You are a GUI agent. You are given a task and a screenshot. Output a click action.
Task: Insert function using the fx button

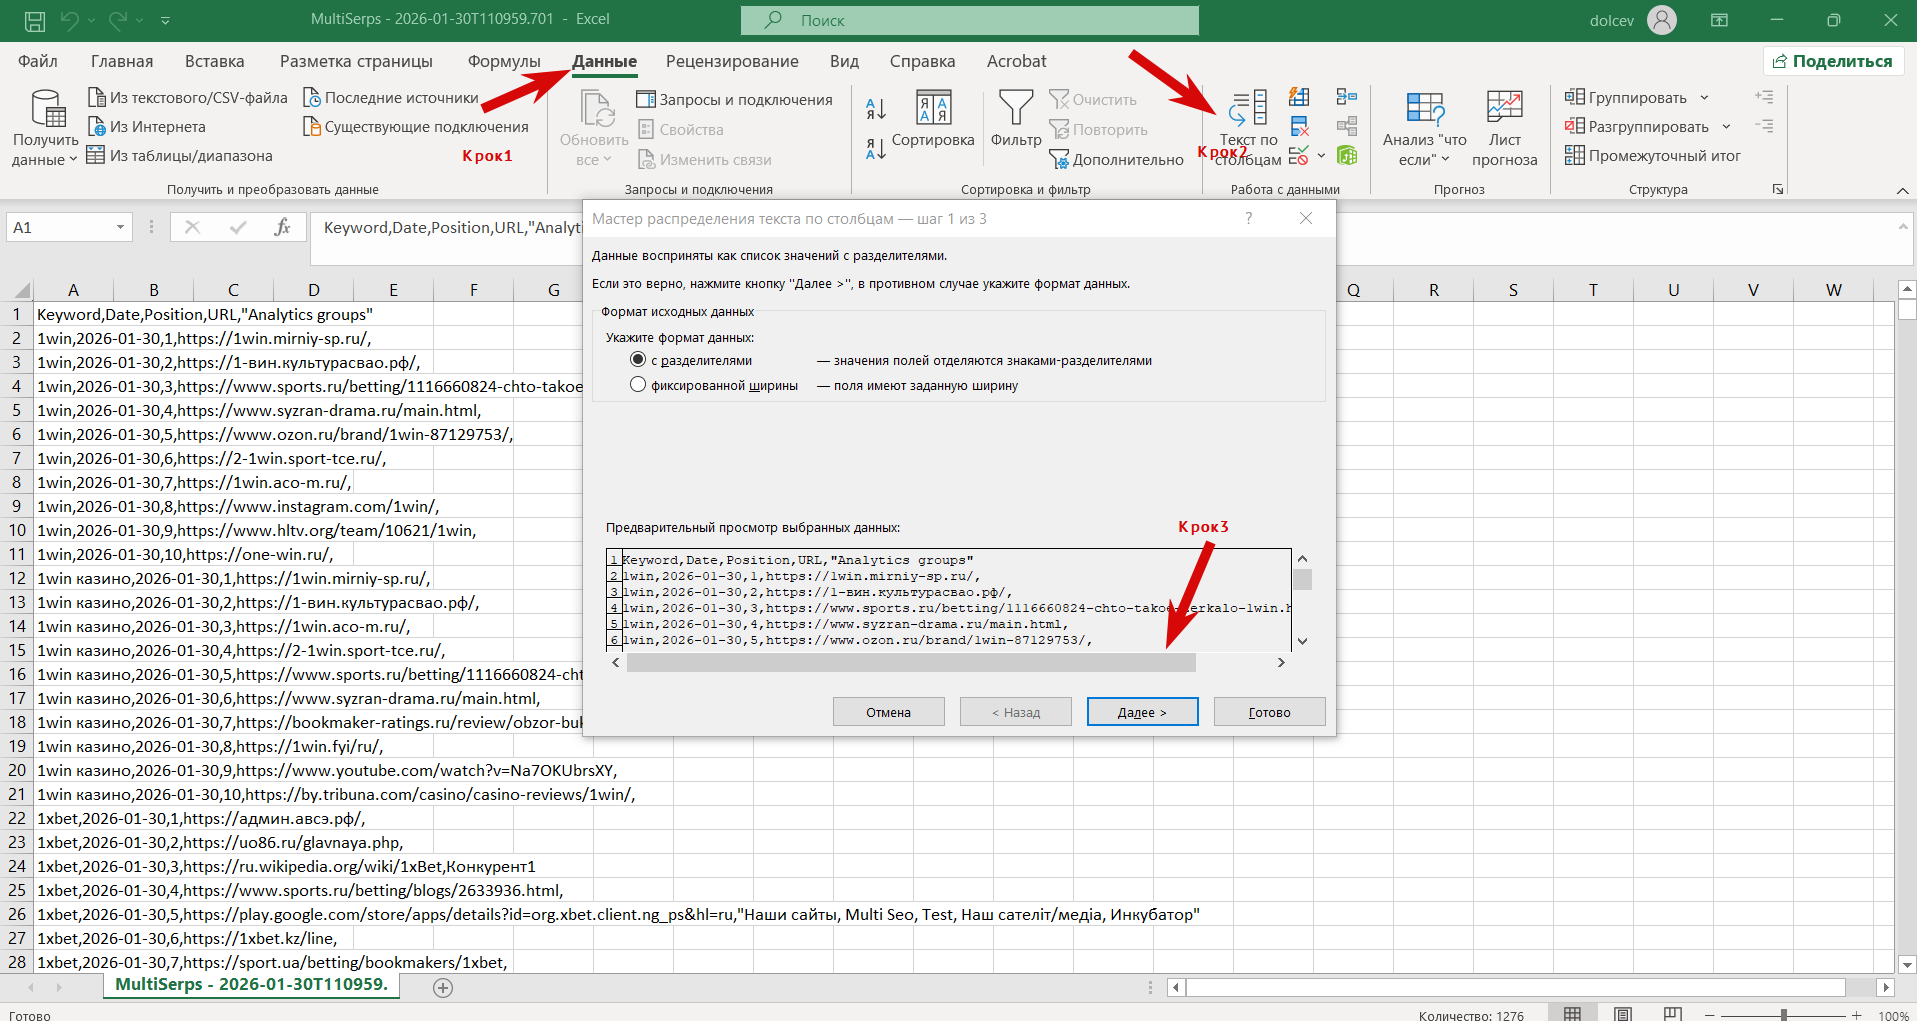click(x=282, y=227)
